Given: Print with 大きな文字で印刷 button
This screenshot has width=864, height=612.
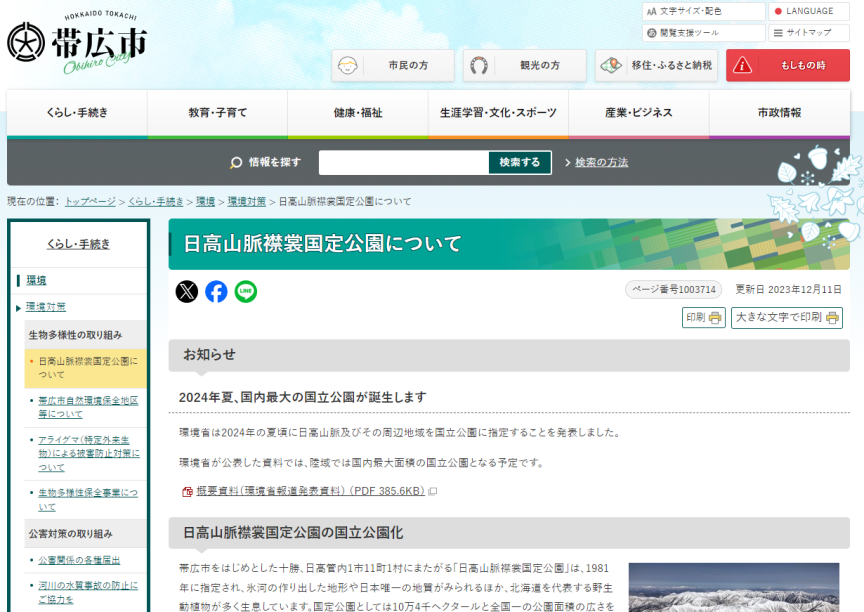Looking at the screenshot, I should pos(786,318).
